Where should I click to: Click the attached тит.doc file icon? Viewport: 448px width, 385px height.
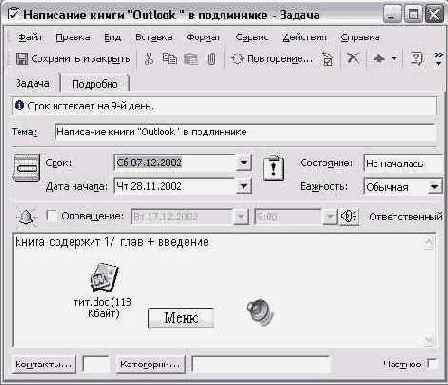pos(104,278)
